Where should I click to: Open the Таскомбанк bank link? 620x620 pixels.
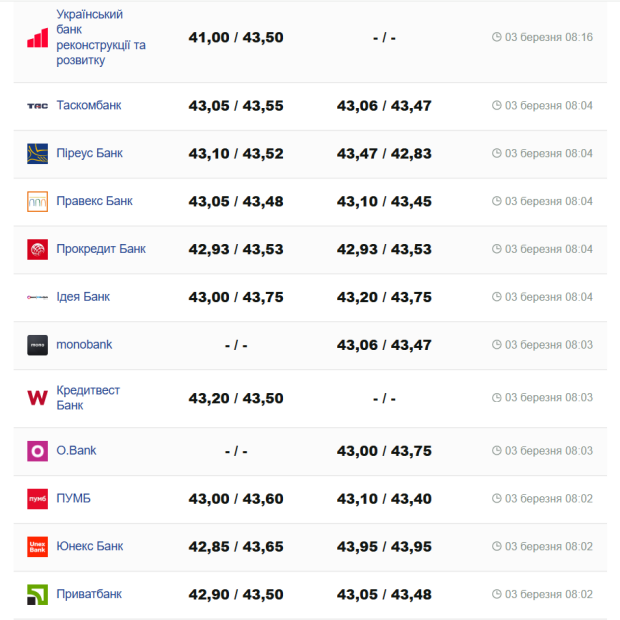(x=89, y=105)
